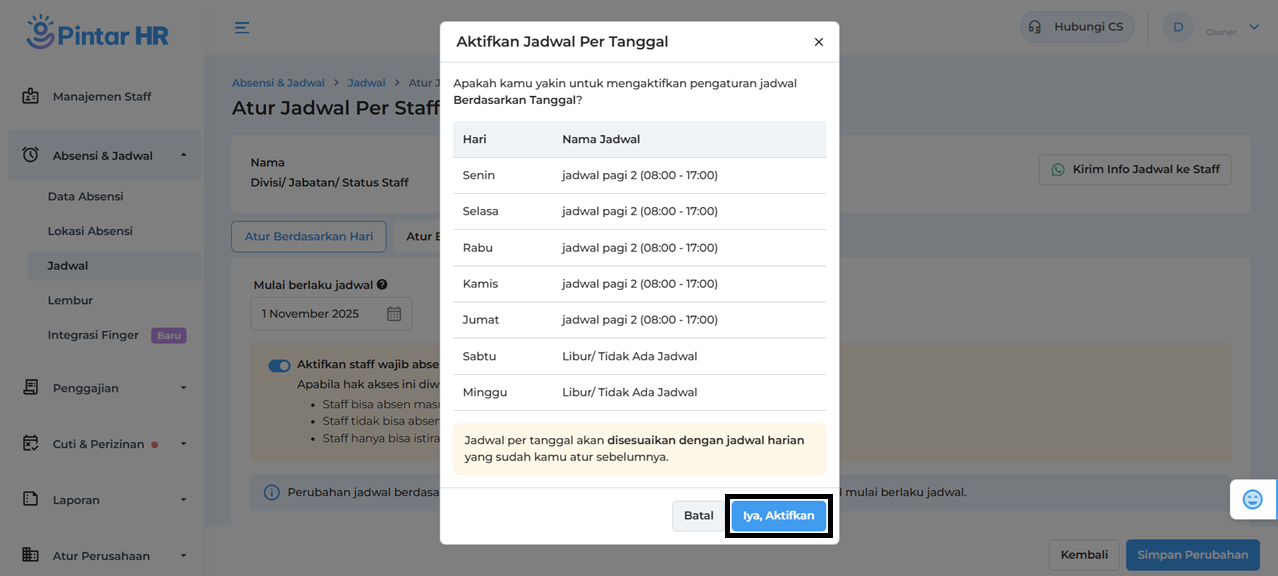The height and width of the screenshot is (576, 1278).
Task: Click the hamburger menu icon
Action: [242, 28]
